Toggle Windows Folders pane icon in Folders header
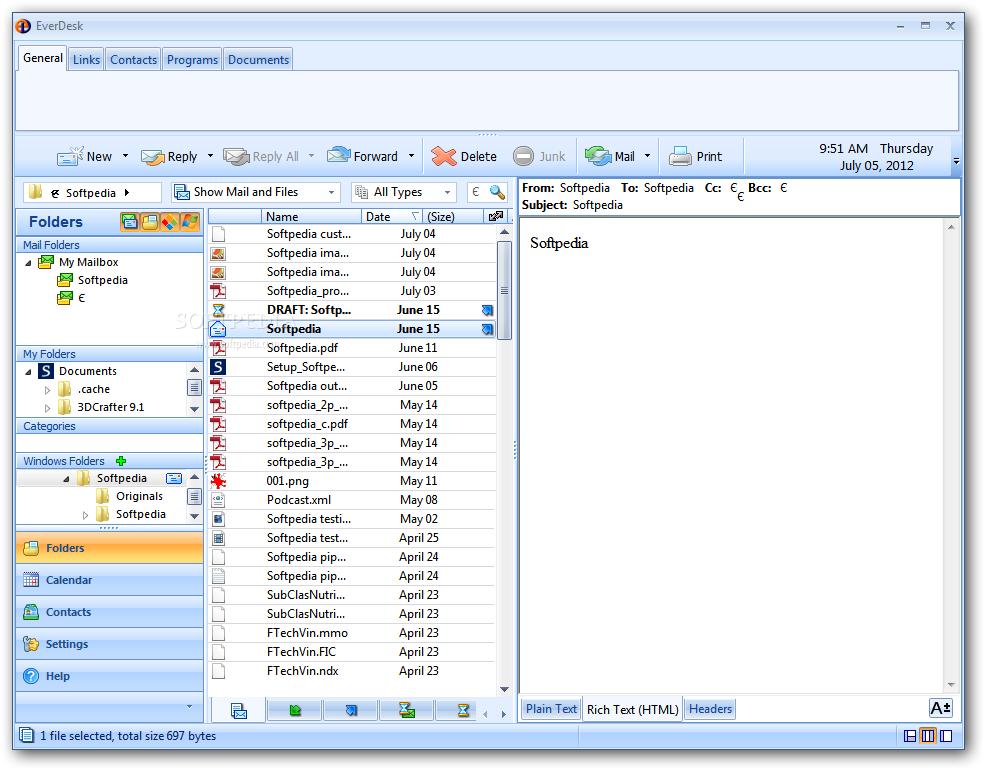 coord(190,222)
